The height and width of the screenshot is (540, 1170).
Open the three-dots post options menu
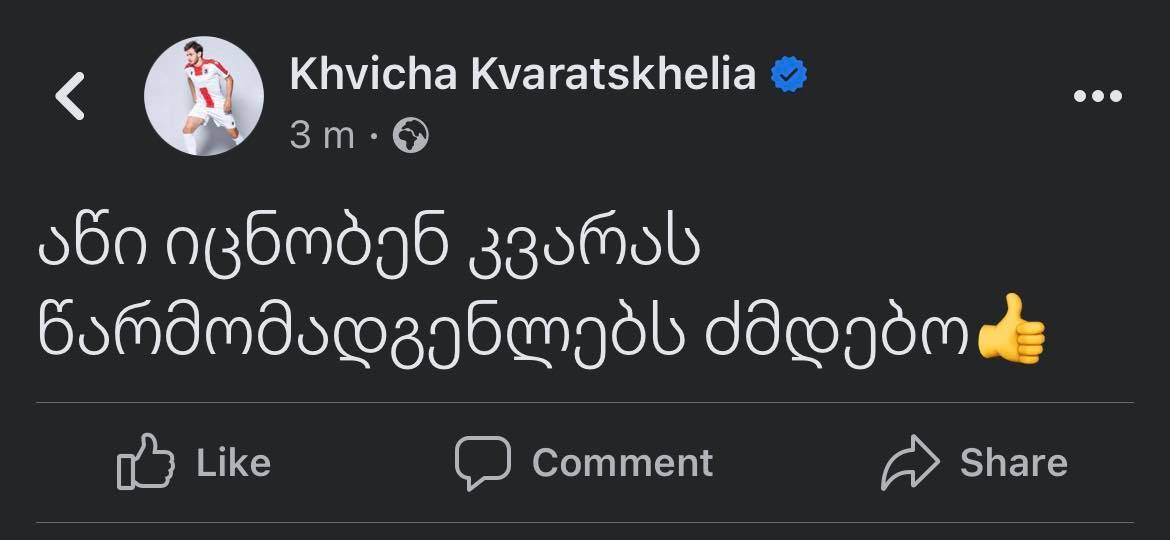click(x=1097, y=96)
